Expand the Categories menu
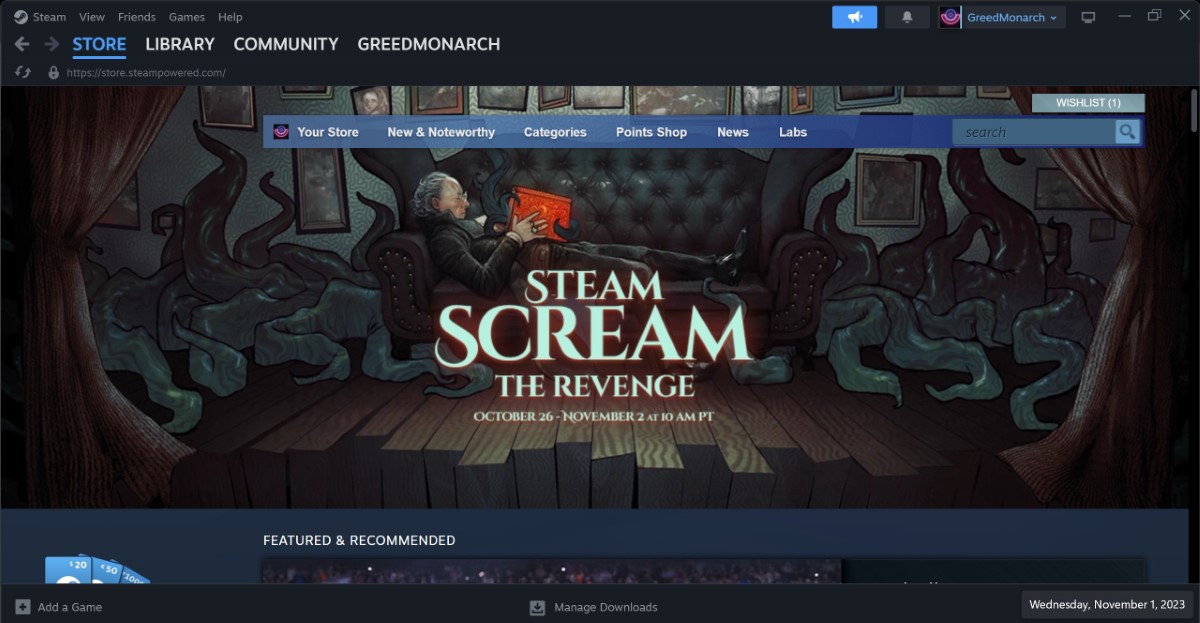The width and height of the screenshot is (1200, 623). pos(555,132)
